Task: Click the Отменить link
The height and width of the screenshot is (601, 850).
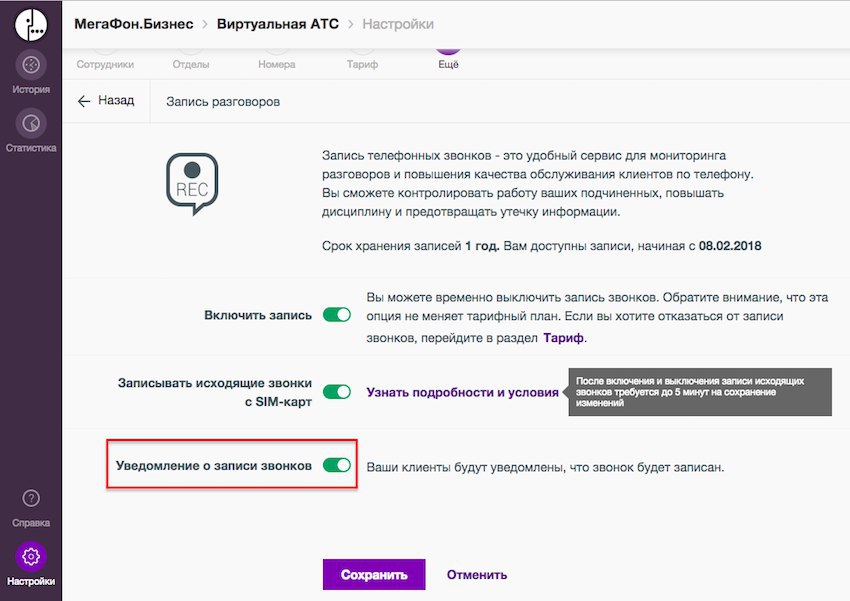Action: tap(477, 574)
